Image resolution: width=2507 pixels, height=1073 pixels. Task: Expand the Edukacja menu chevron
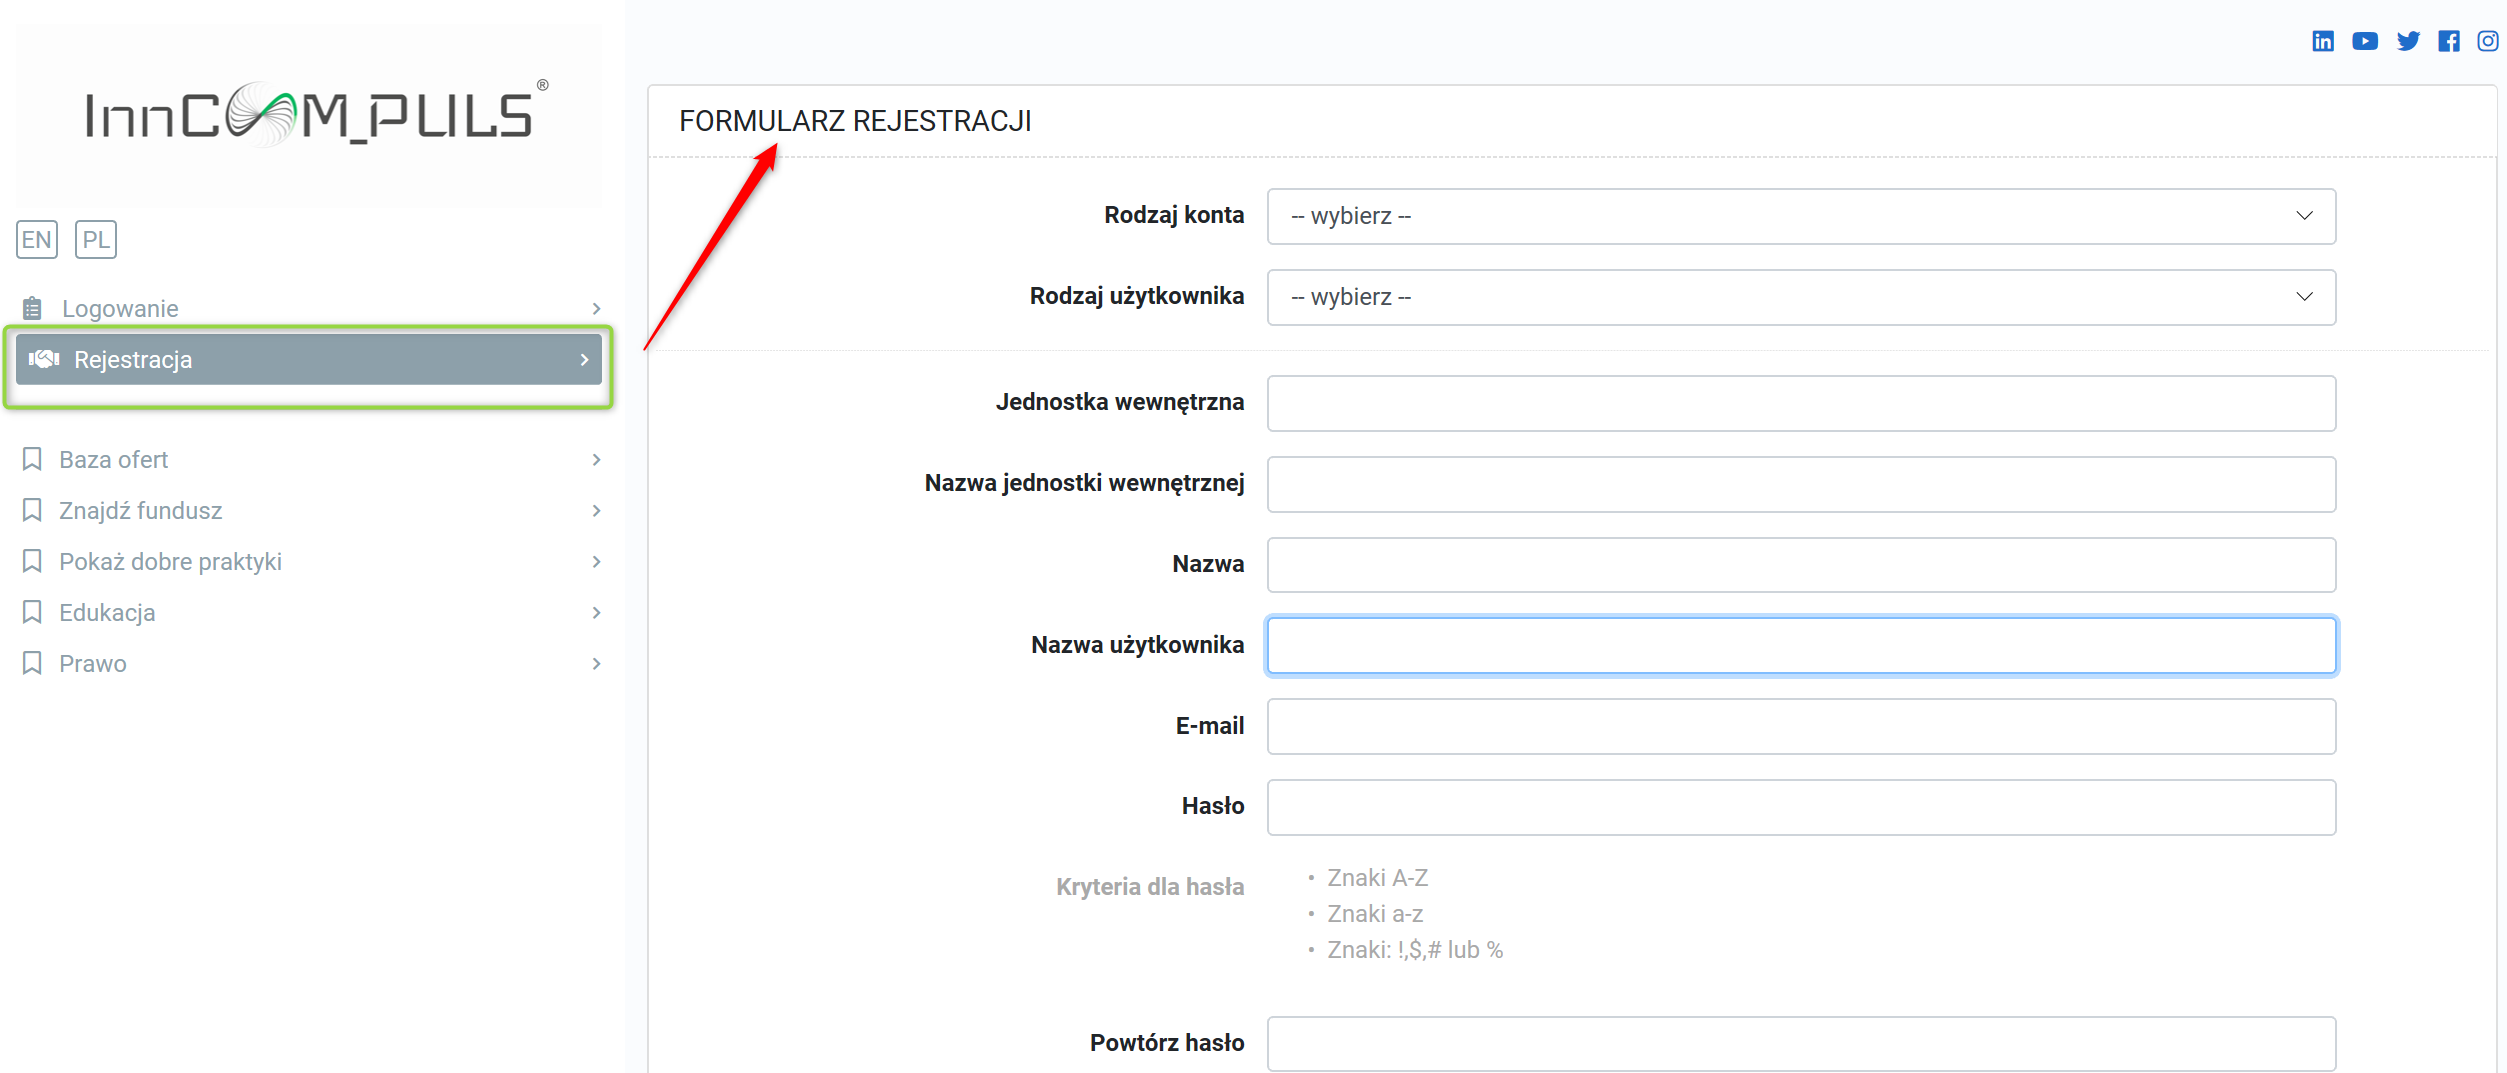coord(596,613)
